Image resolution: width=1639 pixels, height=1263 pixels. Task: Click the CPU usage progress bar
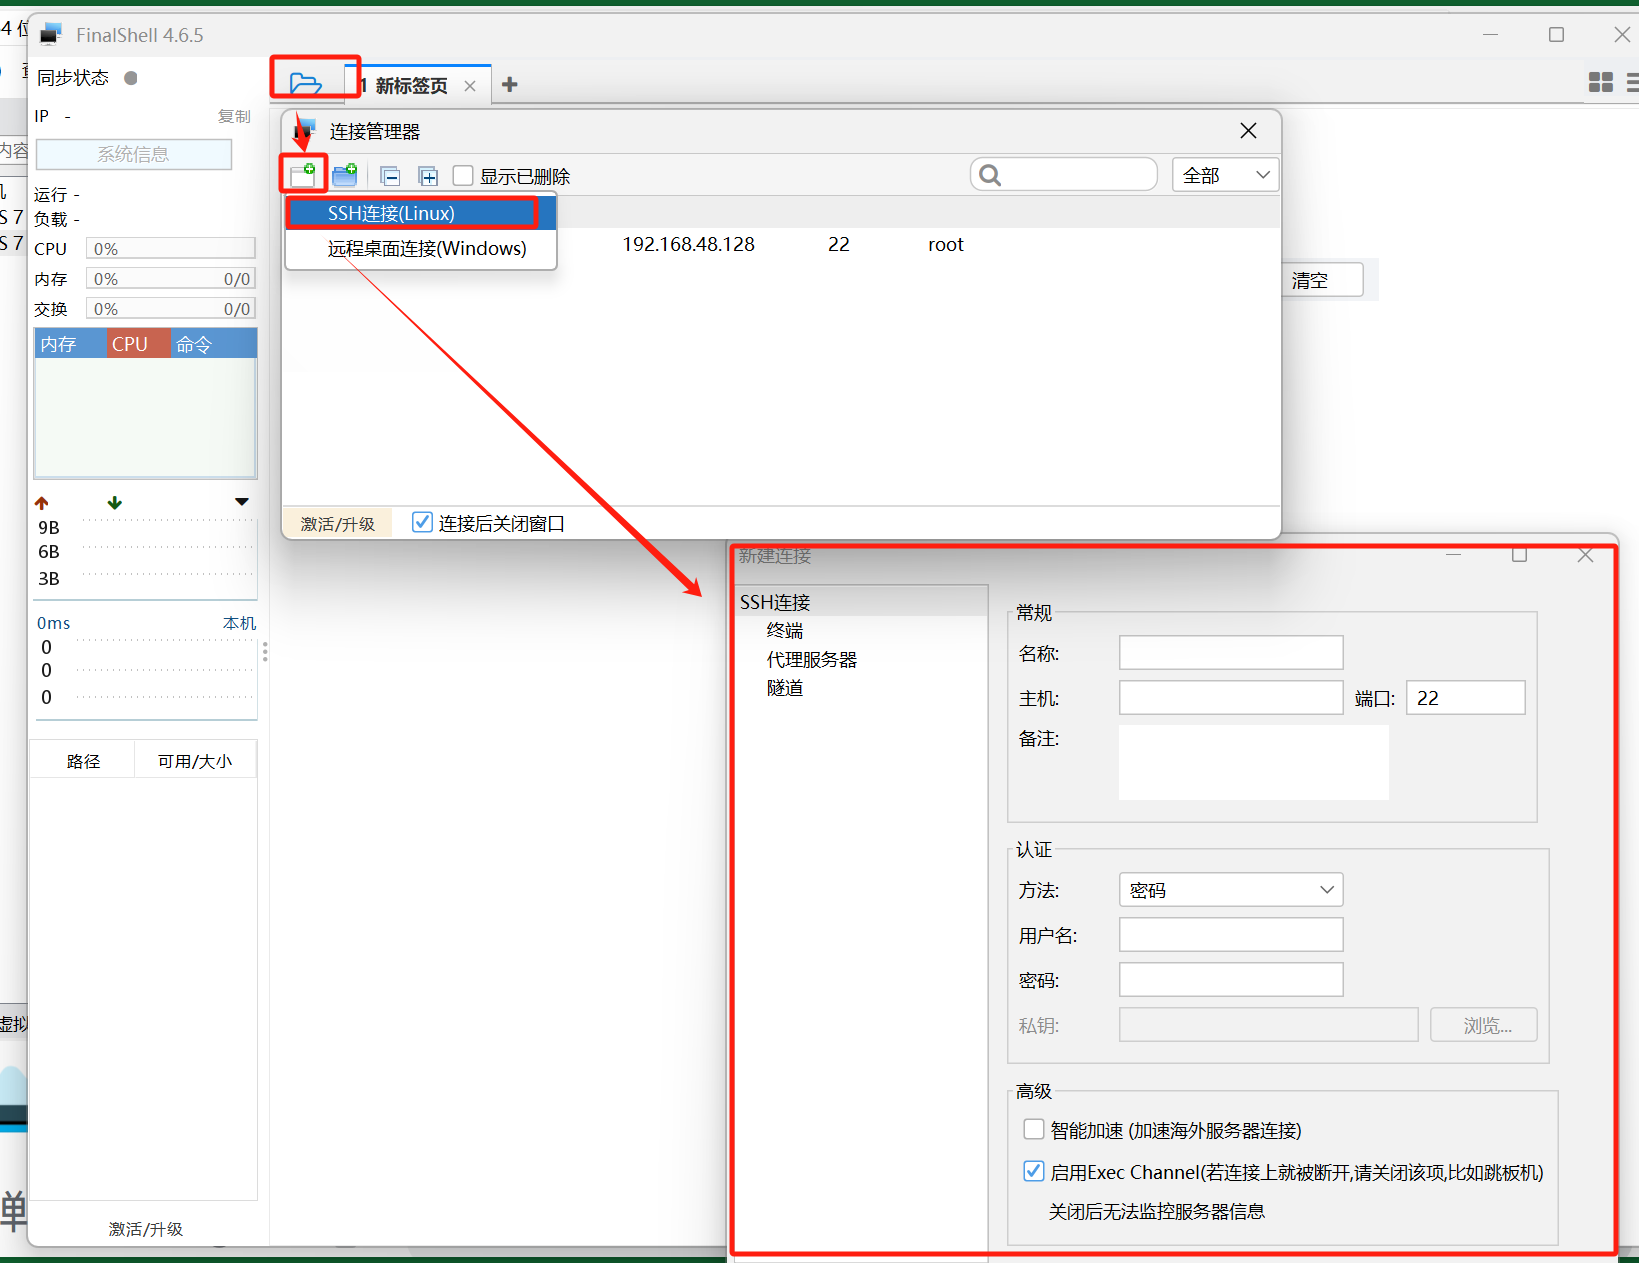click(171, 249)
